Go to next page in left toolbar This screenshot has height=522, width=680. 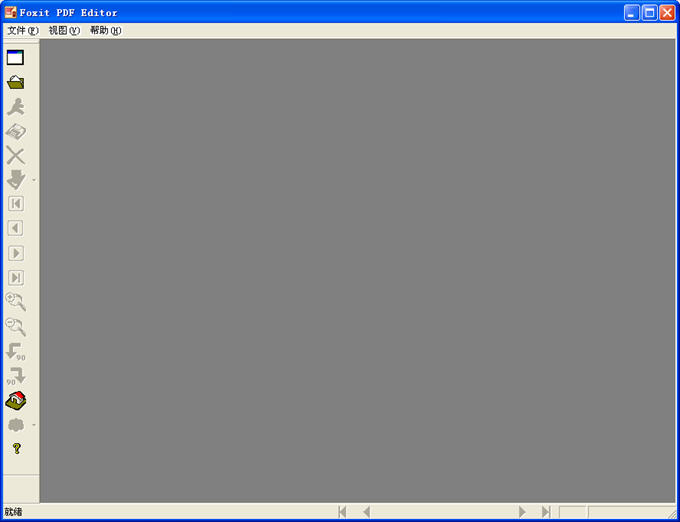point(15,253)
